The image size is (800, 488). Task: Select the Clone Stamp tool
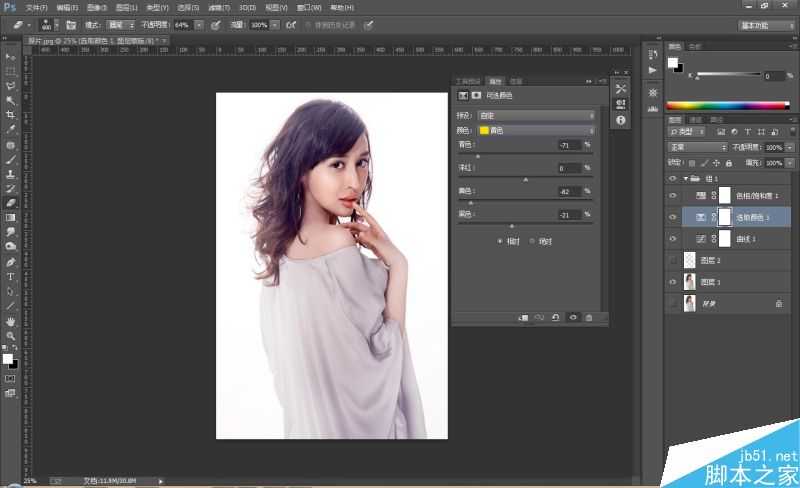tap(11, 173)
